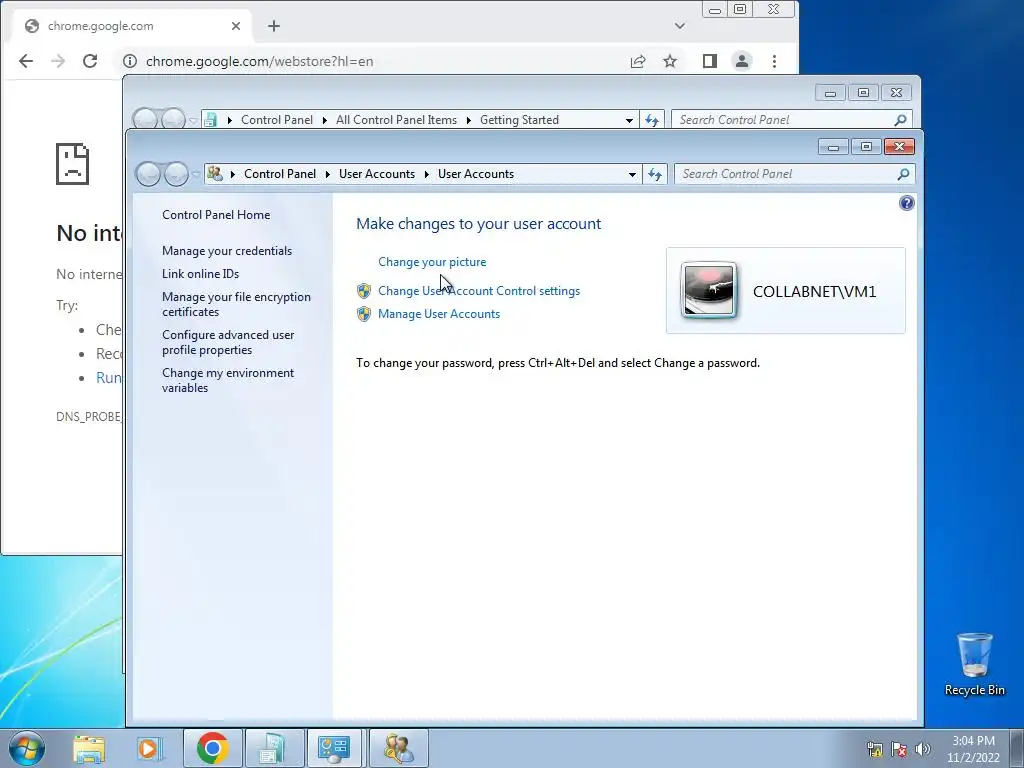The width and height of the screenshot is (1024, 768).
Task: Open Chrome profile avatar
Action: (742, 61)
